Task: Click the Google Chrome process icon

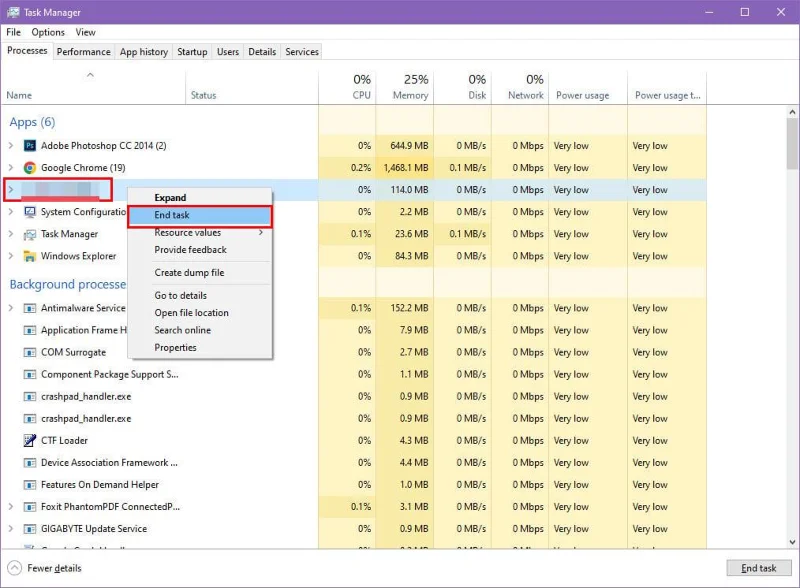Action: pyautogui.click(x=30, y=168)
